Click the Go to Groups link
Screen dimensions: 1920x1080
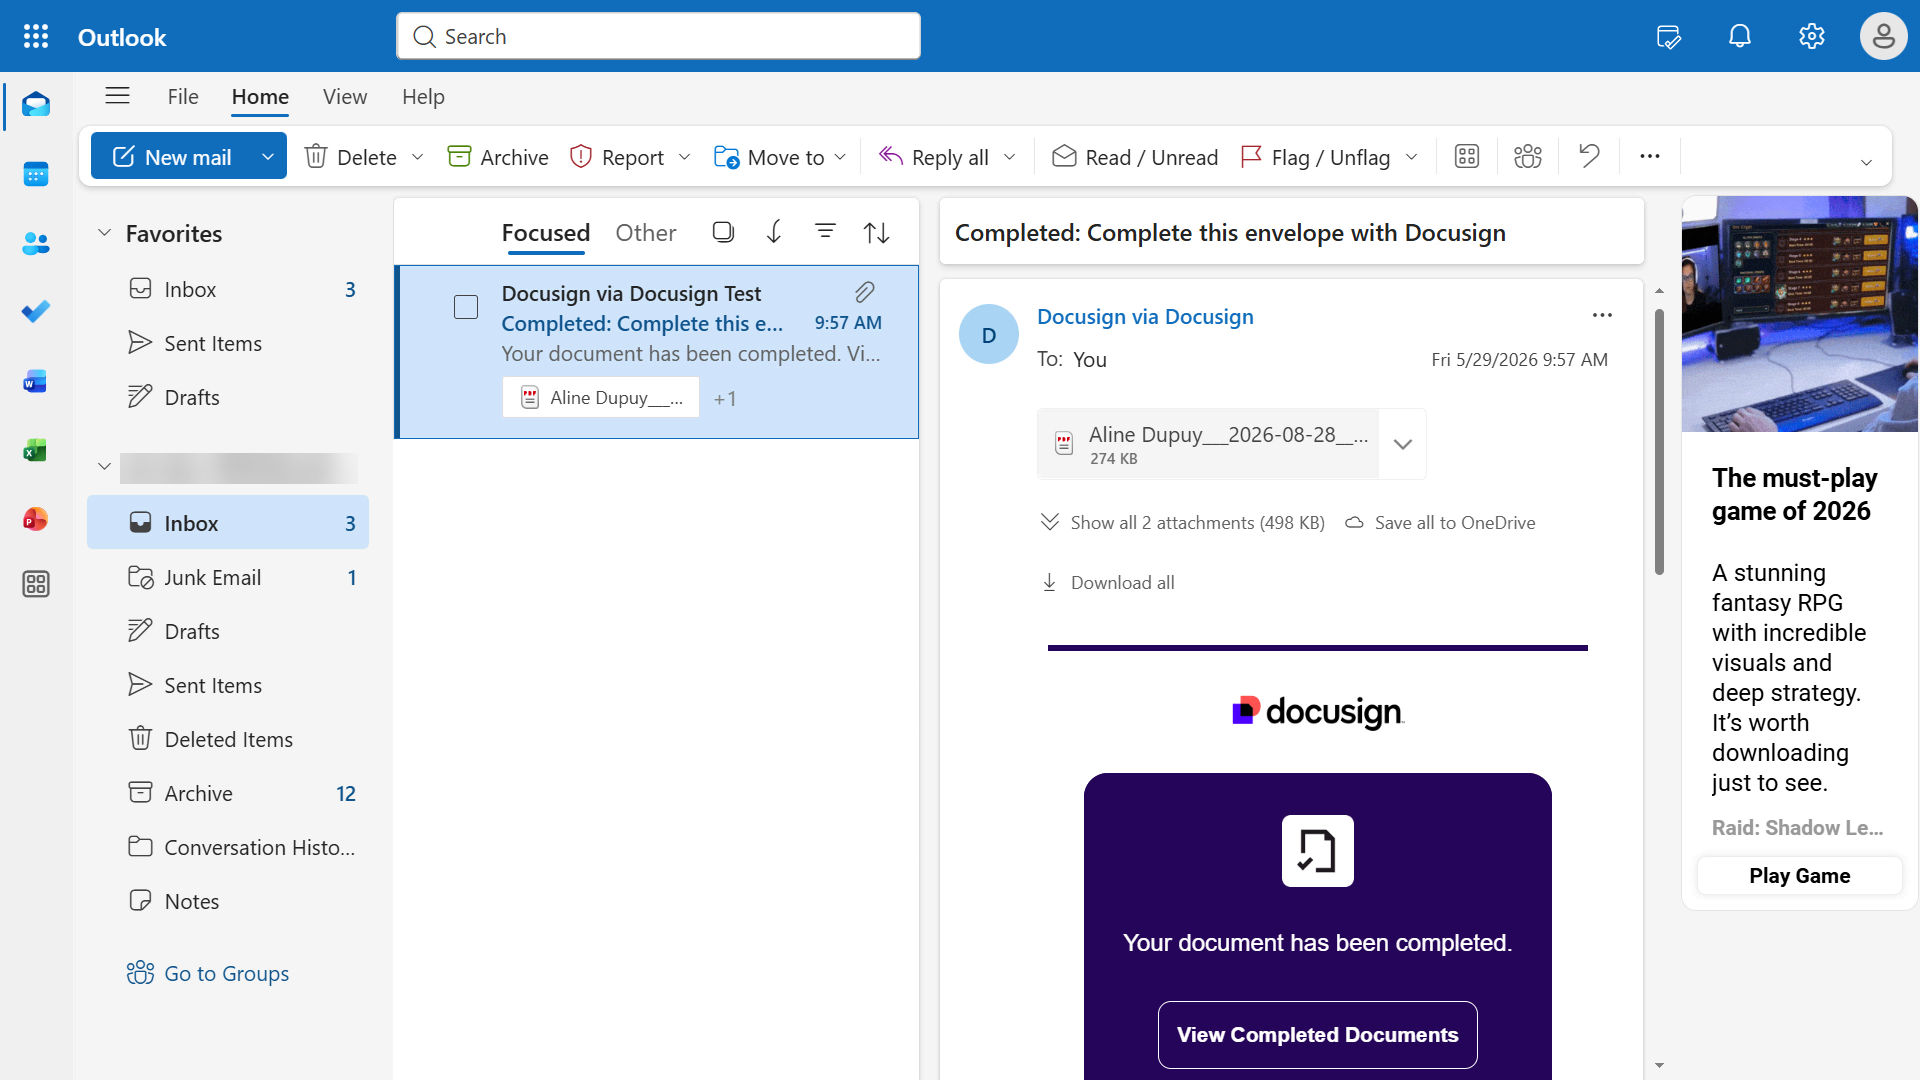point(208,973)
